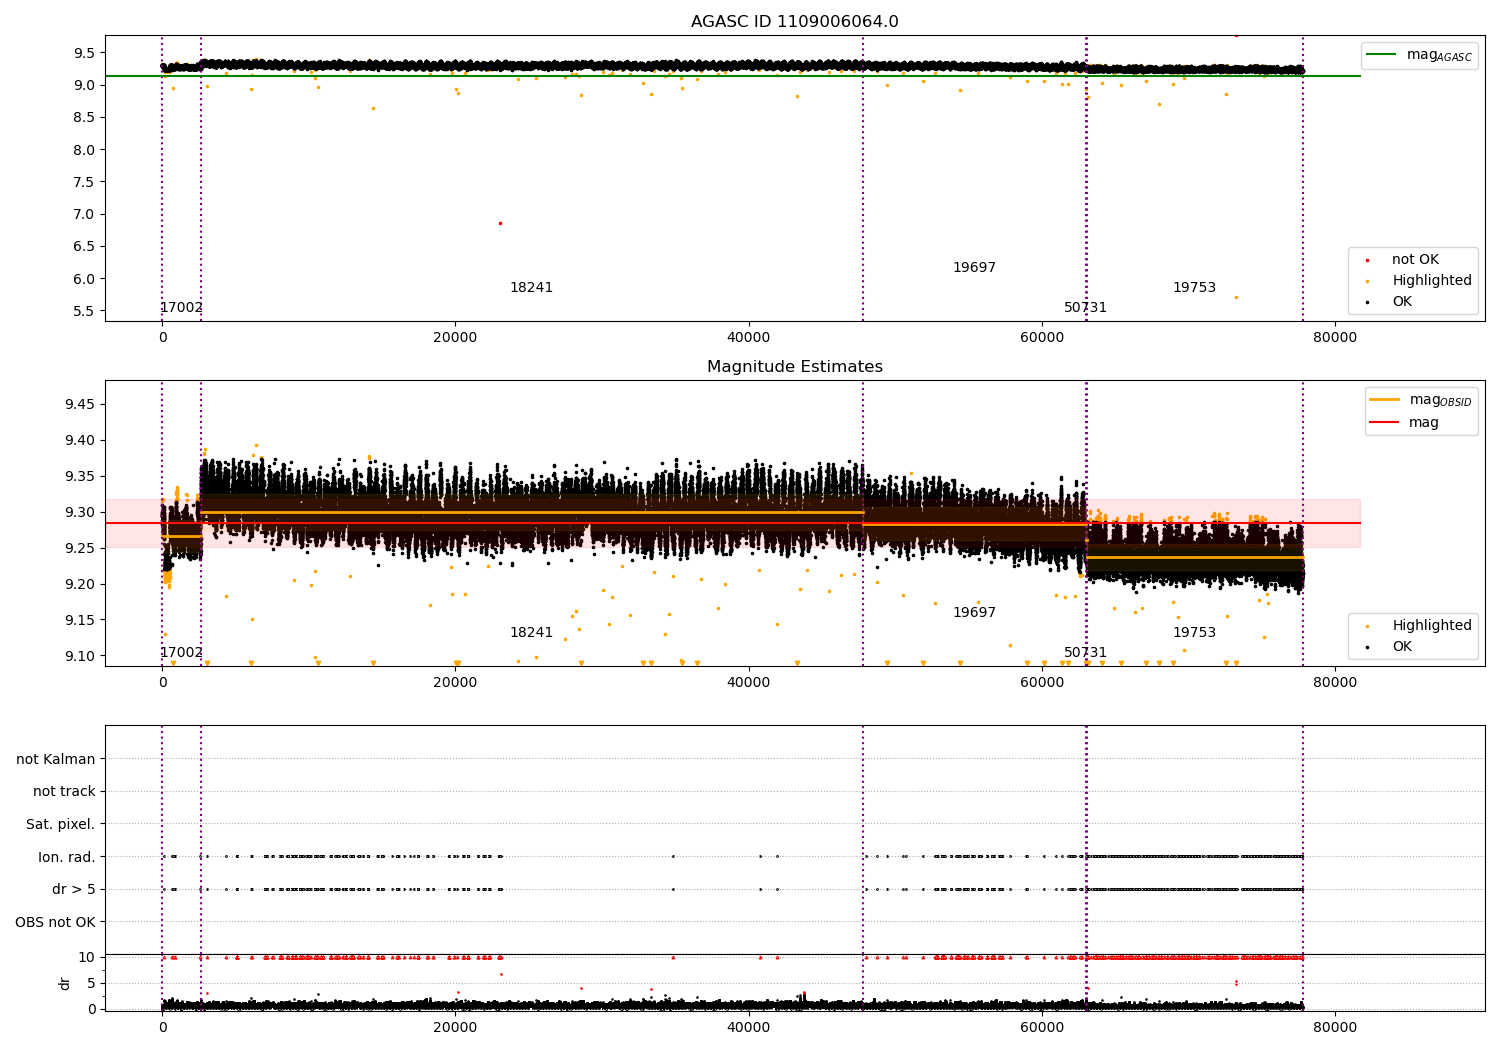This screenshot has width=1500, height=1050.
Task: Click obsid label 19753 in Magnitude Estimates plot
Action: (x=1194, y=632)
